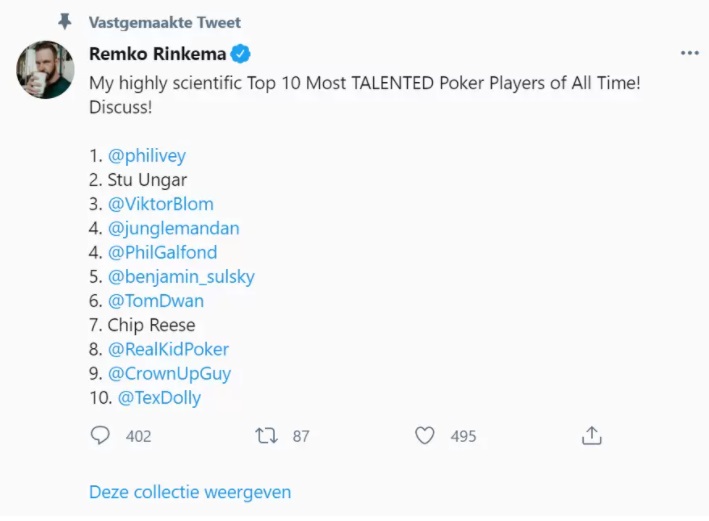Screen dimensions: 709x521
Task: Open the three-dot more options menu
Action: tap(689, 54)
